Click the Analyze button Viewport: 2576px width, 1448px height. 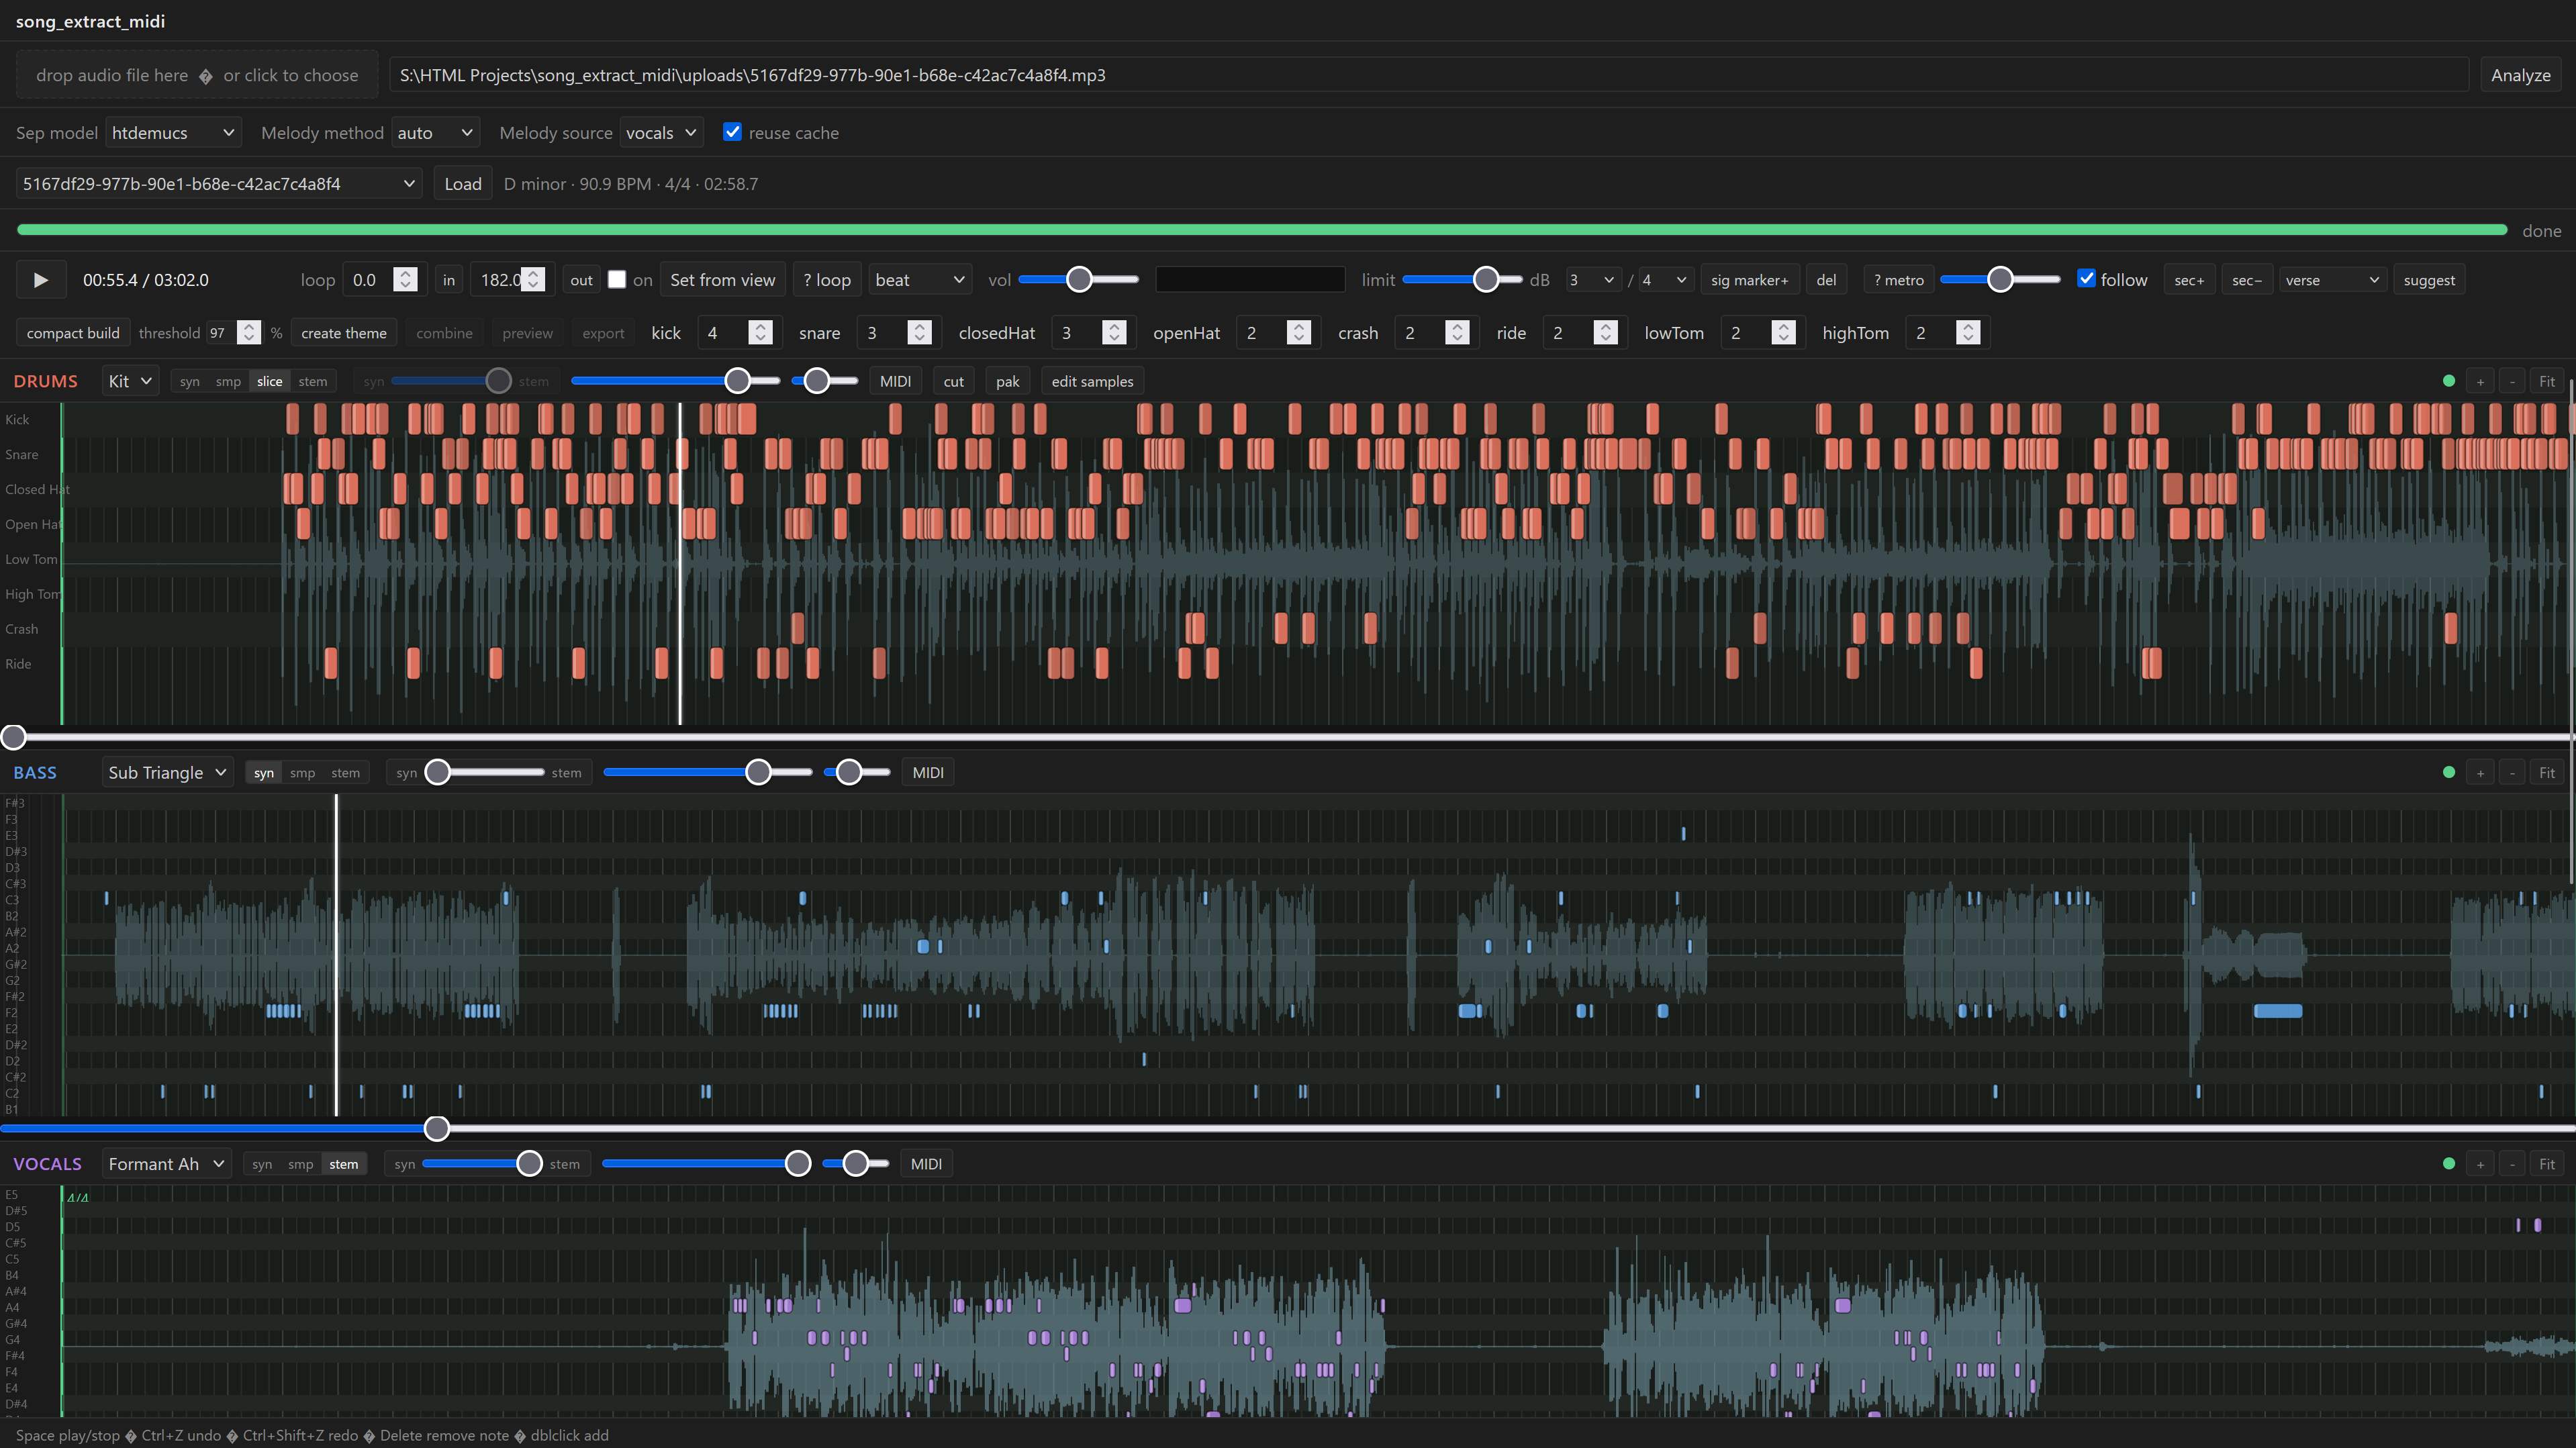tap(2520, 75)
